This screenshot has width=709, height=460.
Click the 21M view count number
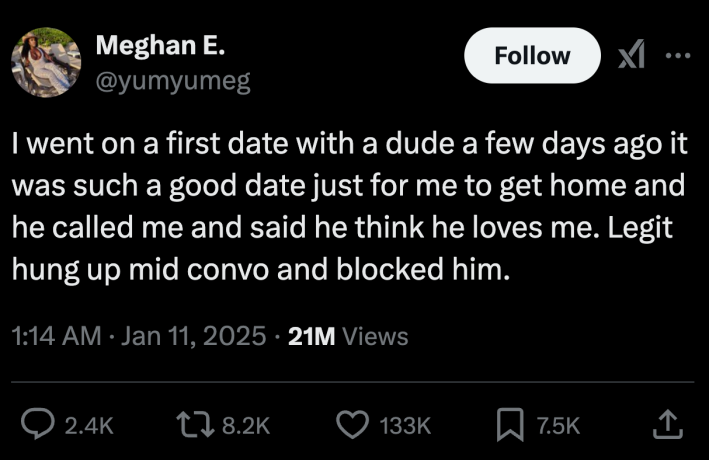point(310,336)
